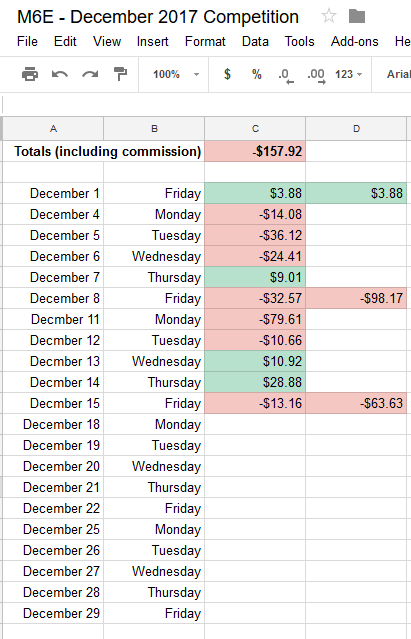Move spreadsheet to folder icon
Screen dimensions: 411x639
(357, 16)
